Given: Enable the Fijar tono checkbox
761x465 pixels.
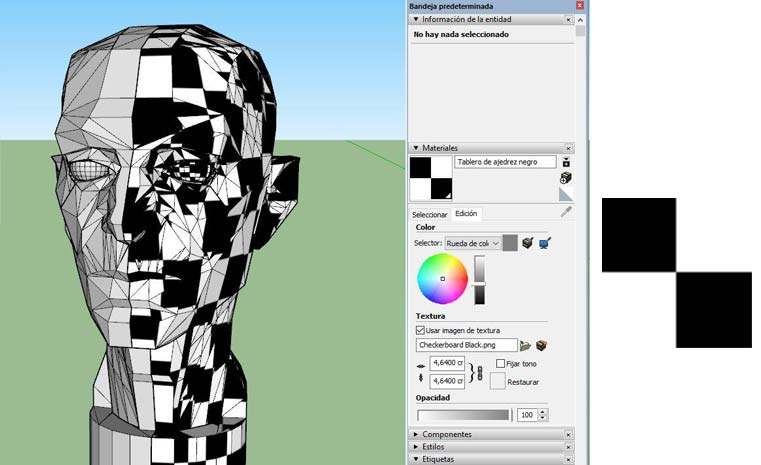Looking at the screenshot, I should pos(500,364).
